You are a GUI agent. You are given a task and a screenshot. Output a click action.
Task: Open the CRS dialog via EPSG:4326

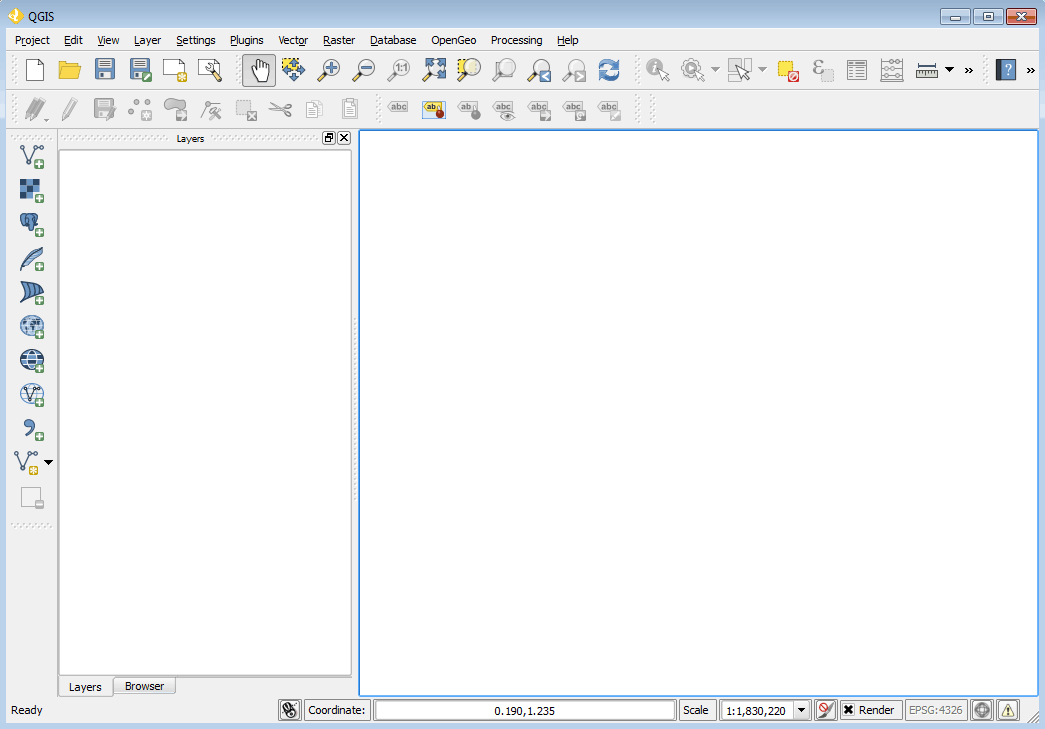tap(936, 710)
